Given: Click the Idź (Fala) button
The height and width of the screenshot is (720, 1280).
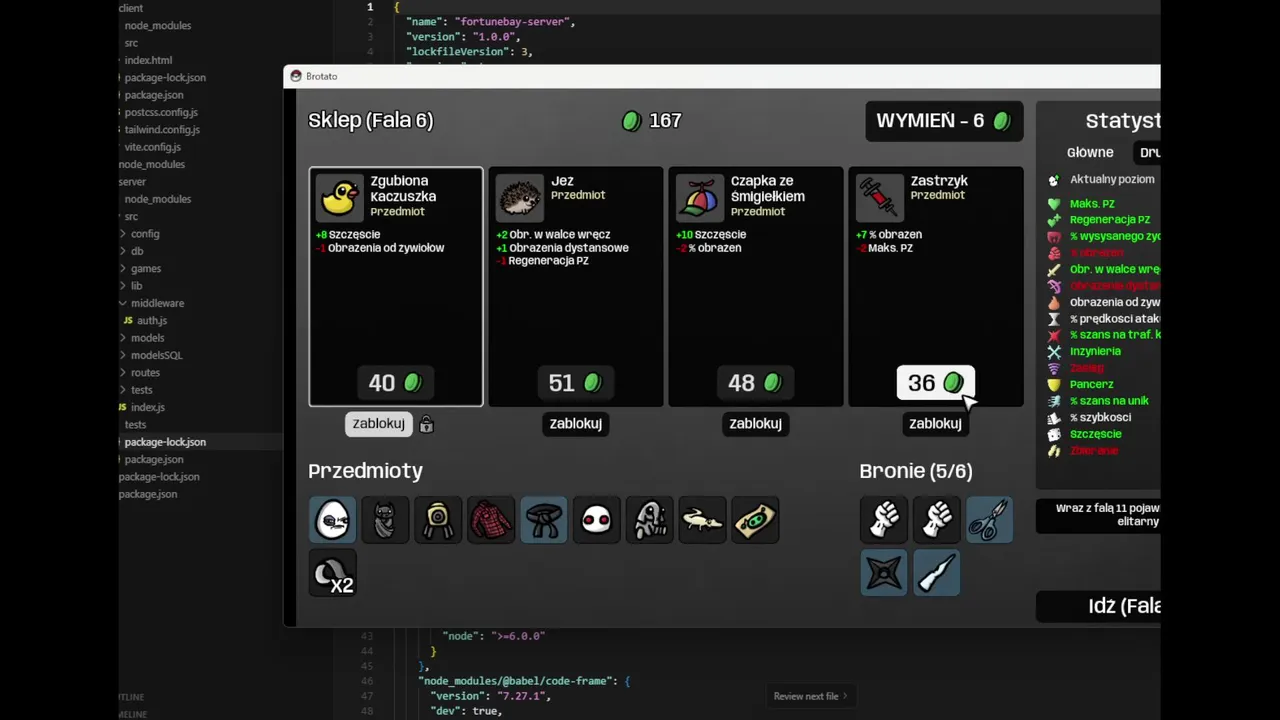Looking at the screenshot, I should point(1098,606).
